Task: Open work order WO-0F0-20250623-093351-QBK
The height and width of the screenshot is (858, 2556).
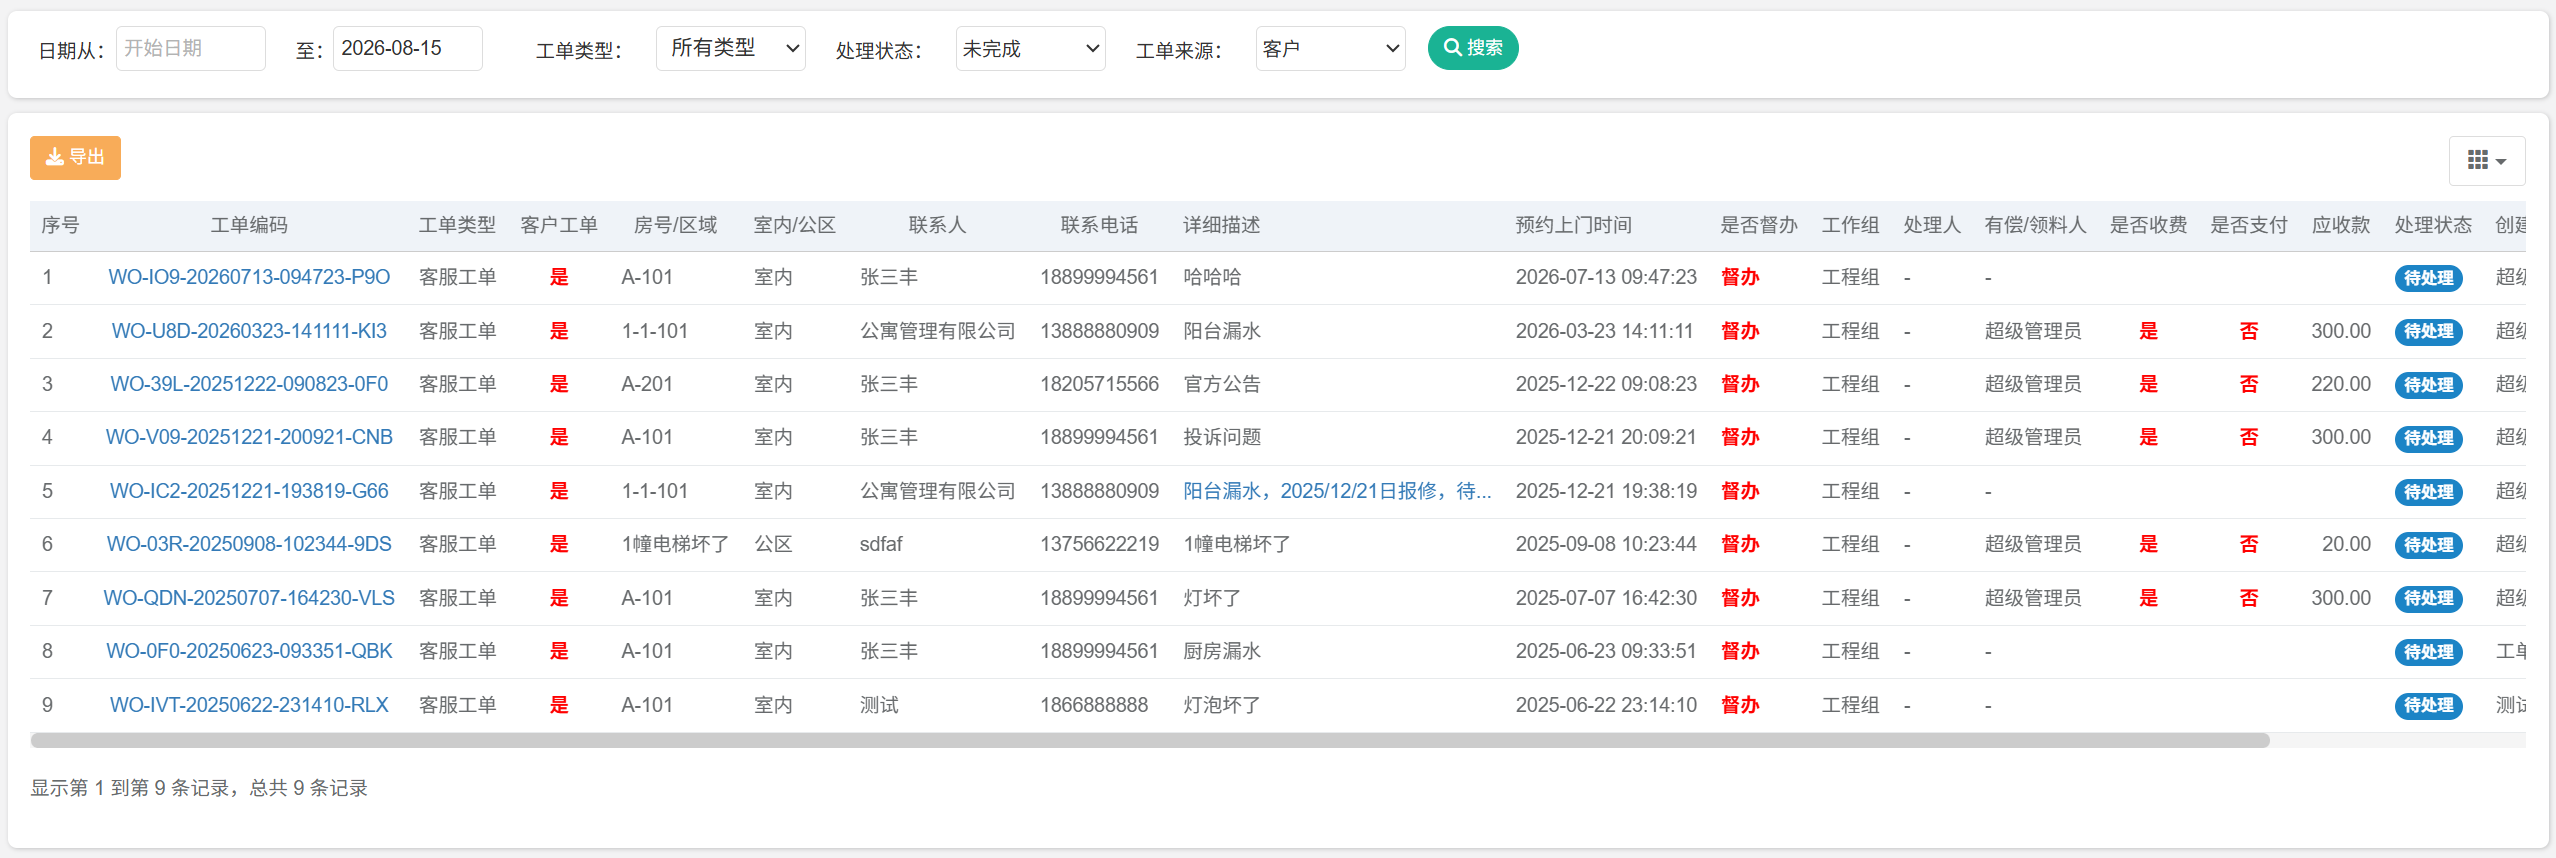Action: pyautogui.click(x=249, y=651)
